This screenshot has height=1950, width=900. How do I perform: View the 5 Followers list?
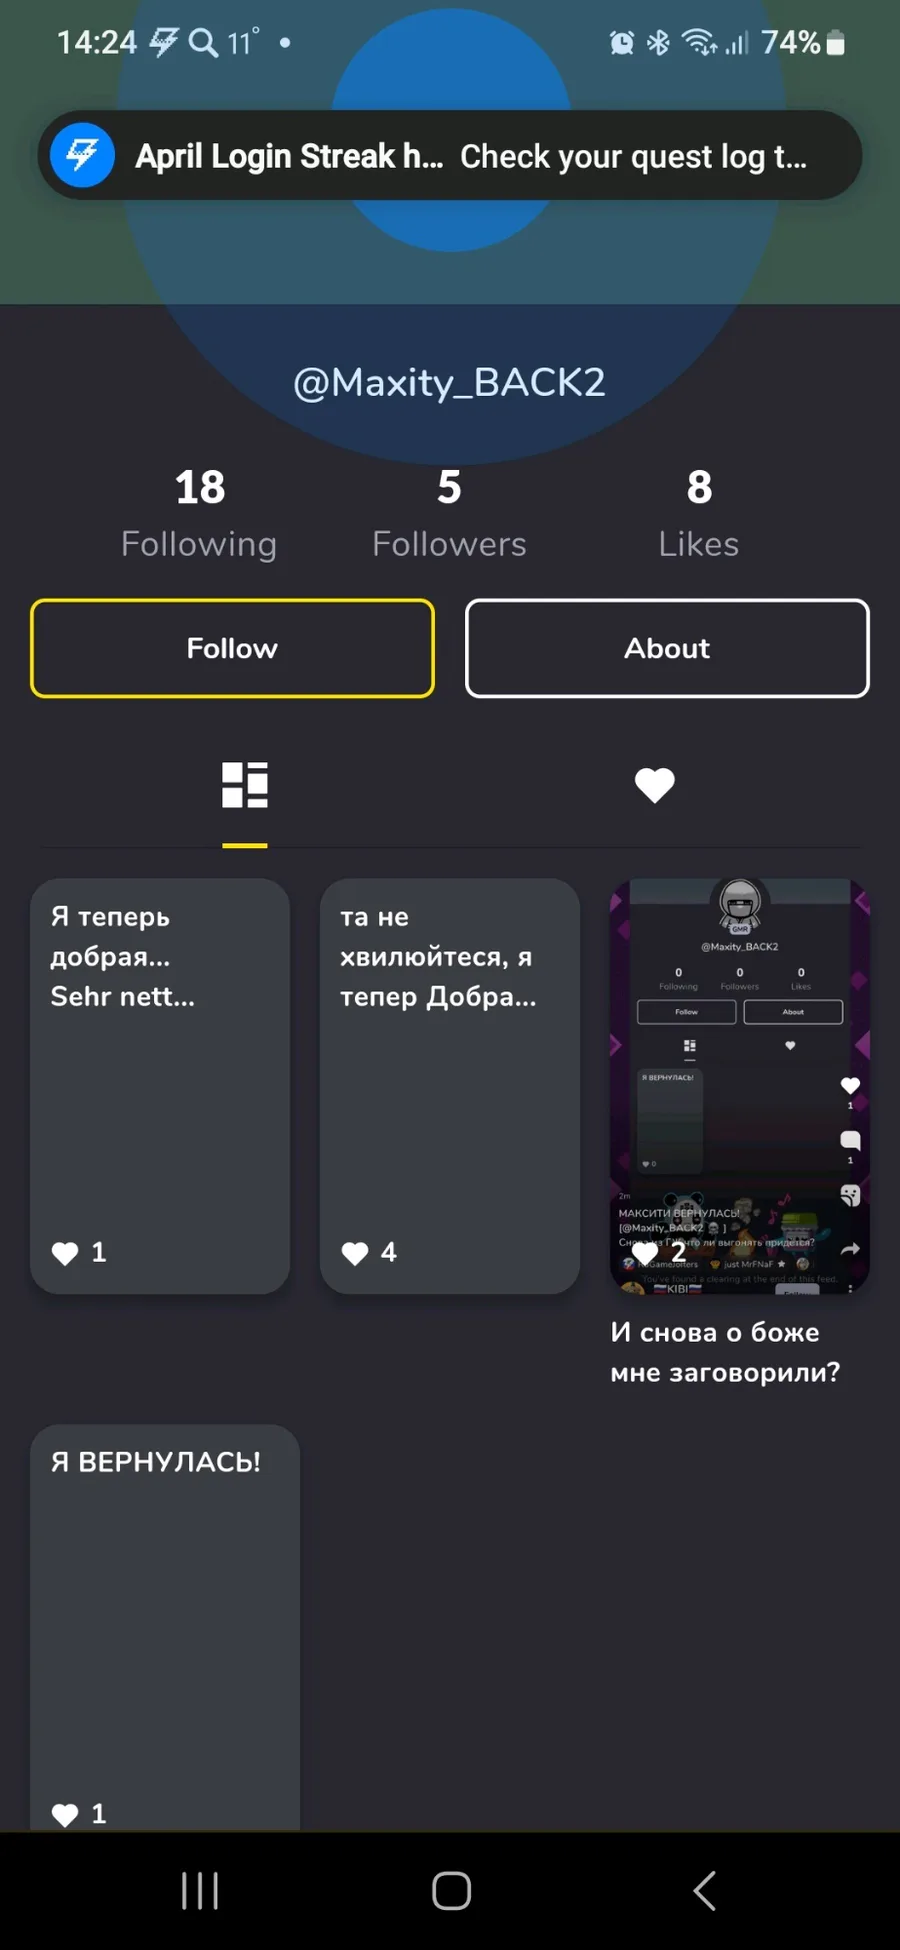449,515
